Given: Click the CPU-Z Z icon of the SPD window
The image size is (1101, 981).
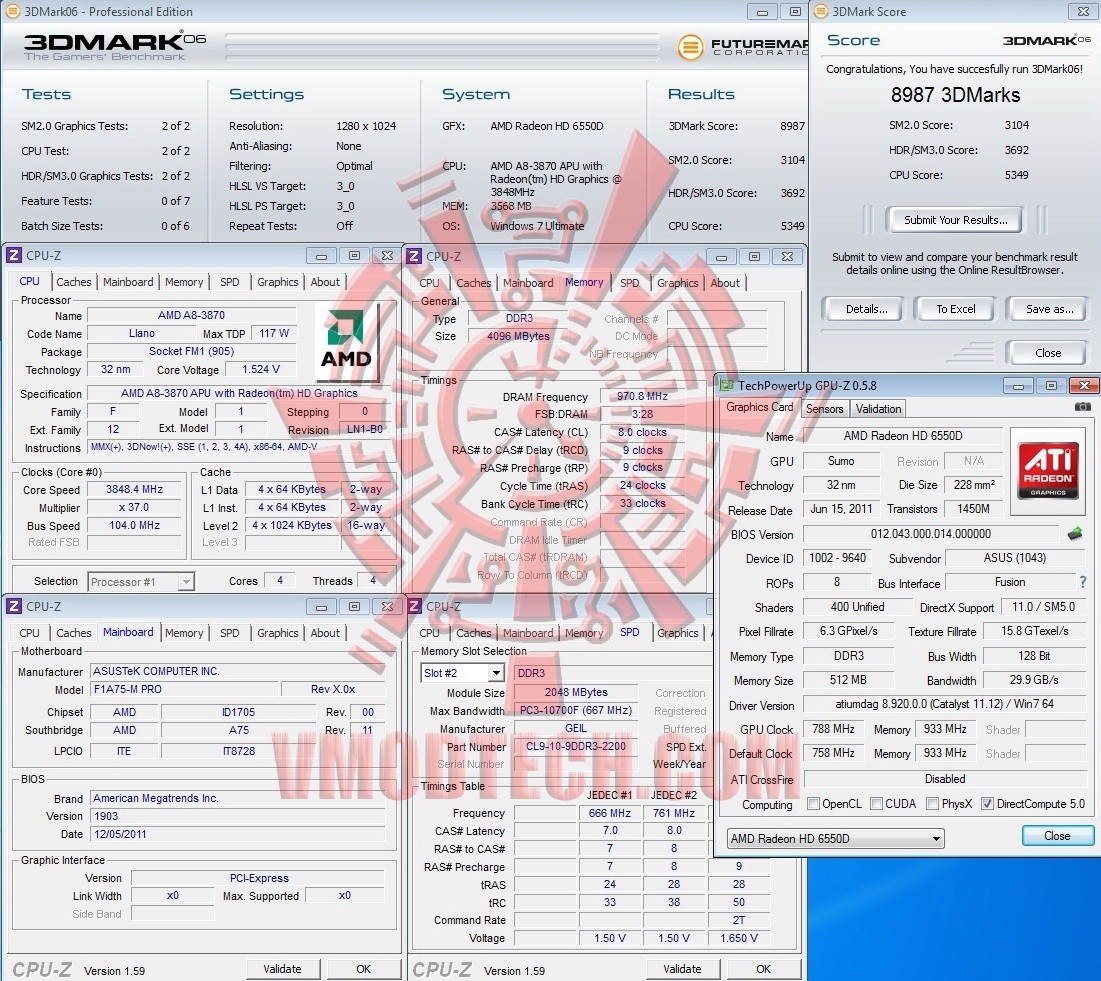Looking at the screenshot, I should [414, 606].
